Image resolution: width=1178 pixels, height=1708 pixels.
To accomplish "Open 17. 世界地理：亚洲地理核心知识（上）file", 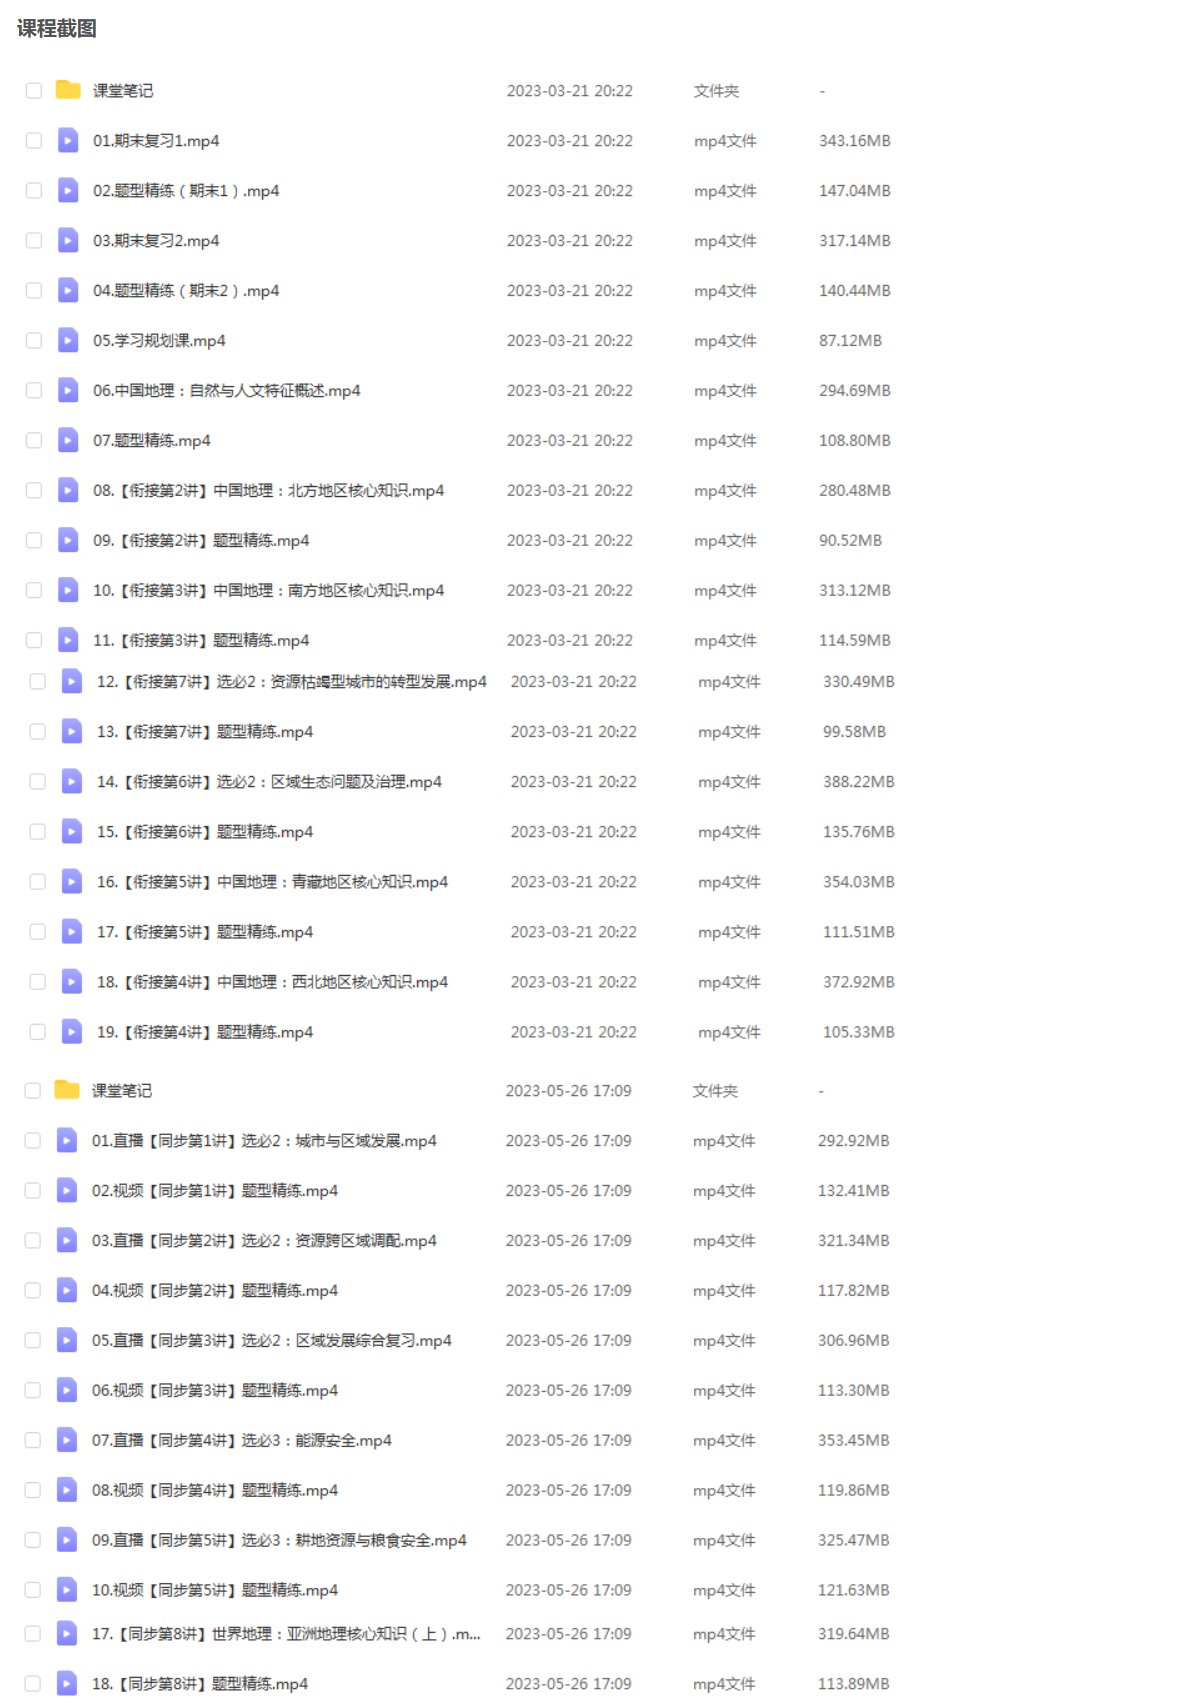I will coord(286,1633).
